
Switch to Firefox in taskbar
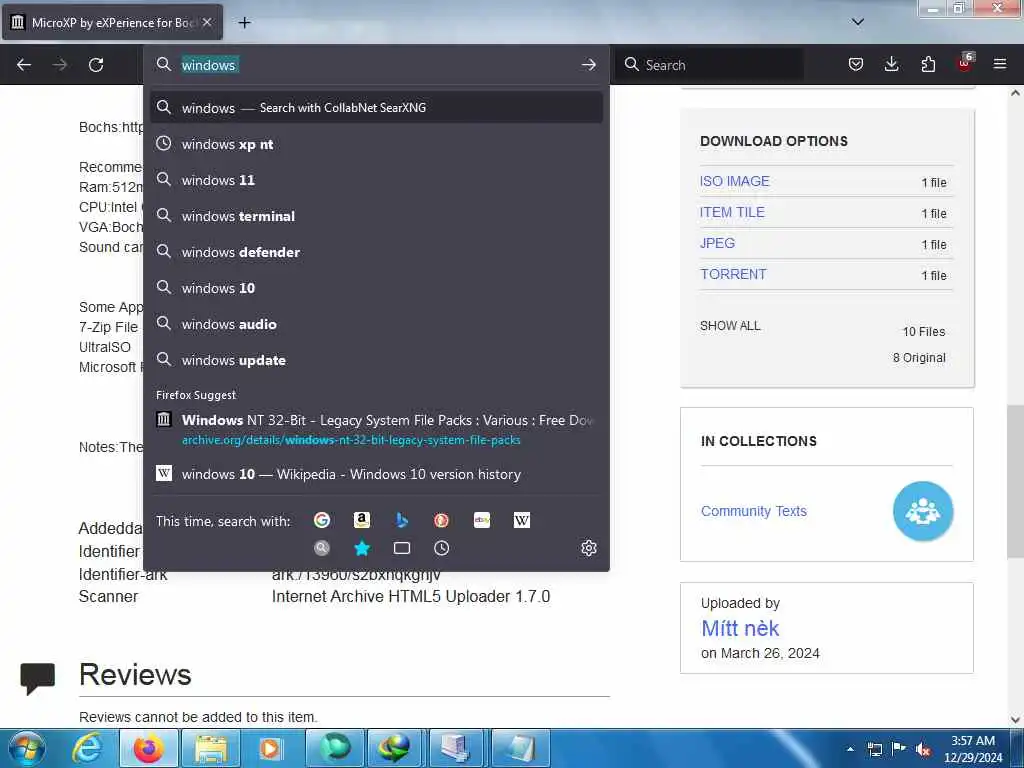[148, 748]
